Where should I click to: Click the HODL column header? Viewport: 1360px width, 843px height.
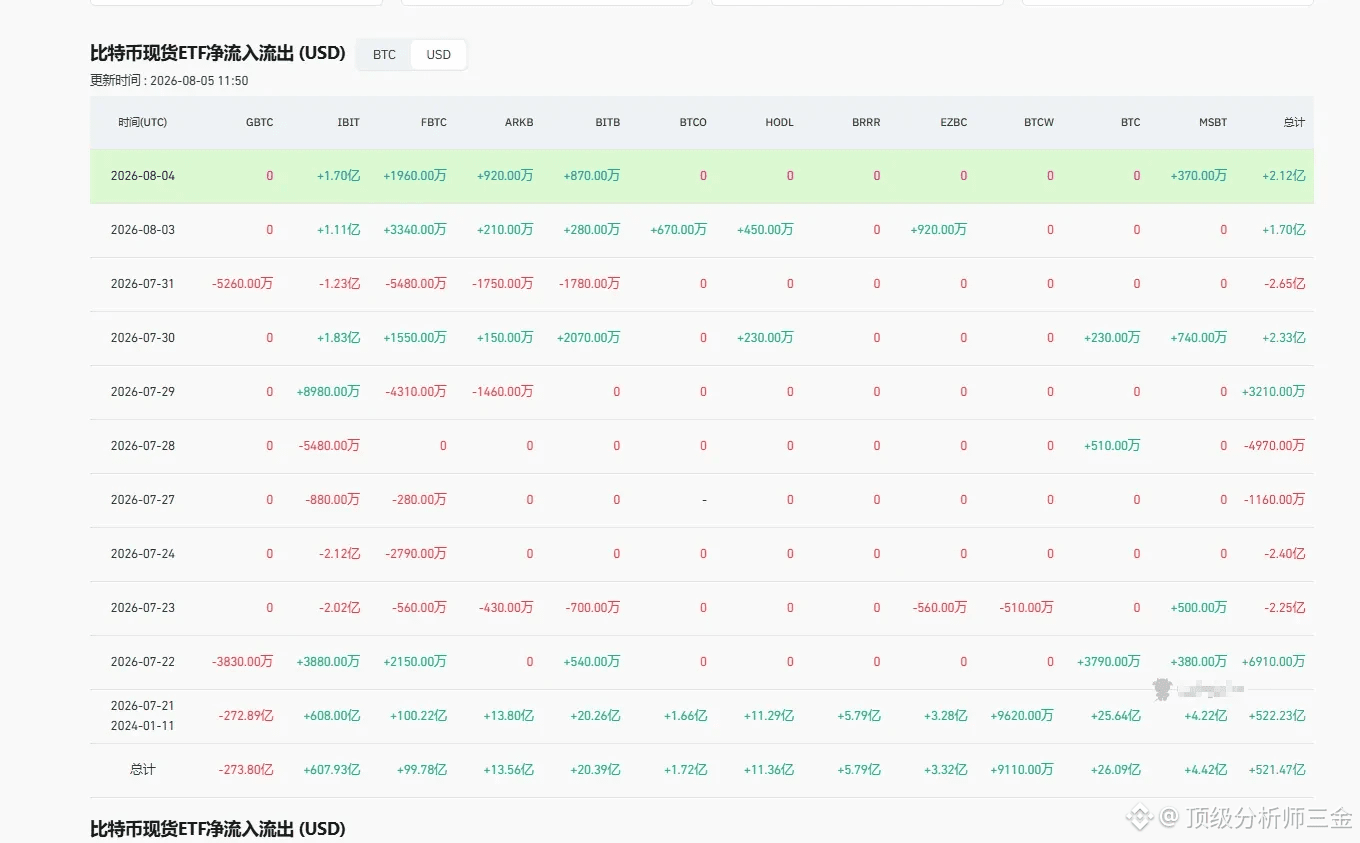tap(779, 122)
